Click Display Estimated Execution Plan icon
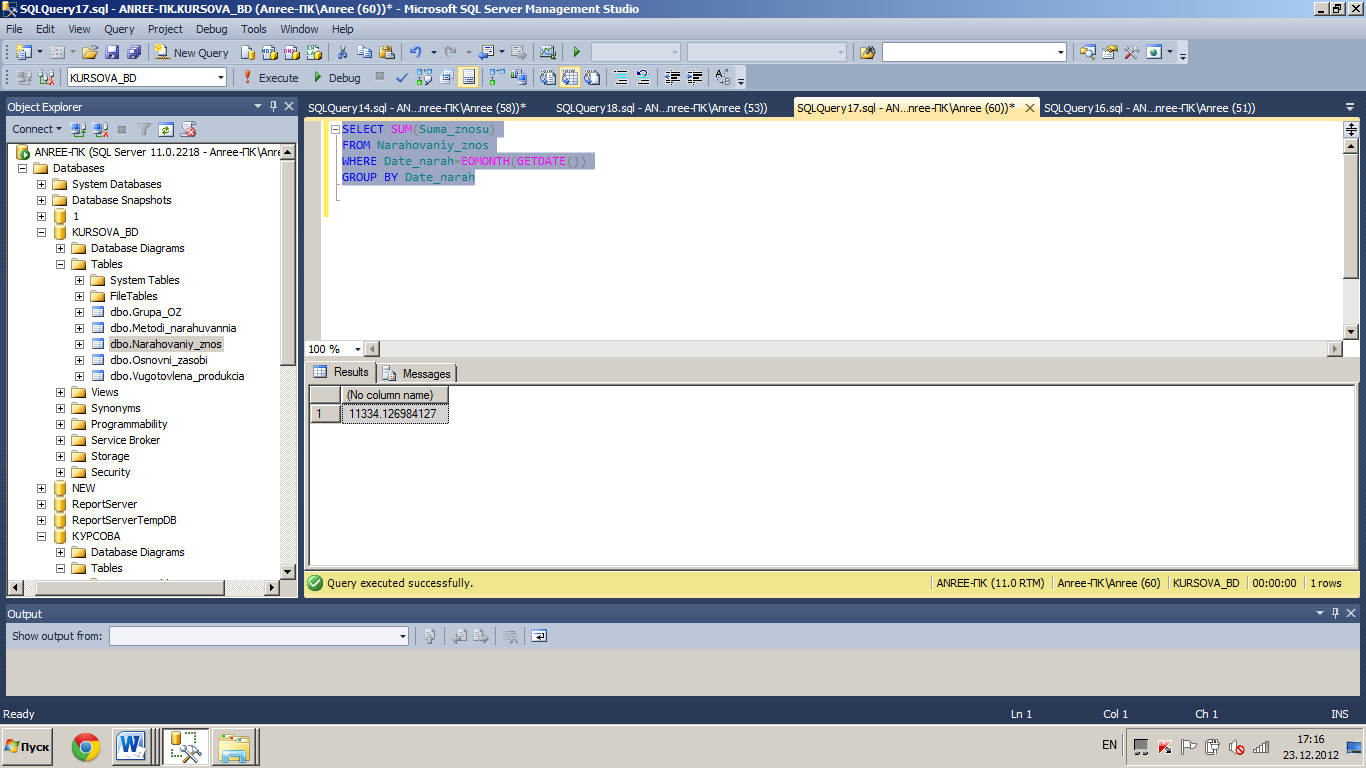This screenshot has height=768, width=1366. (x=424, y=77)
